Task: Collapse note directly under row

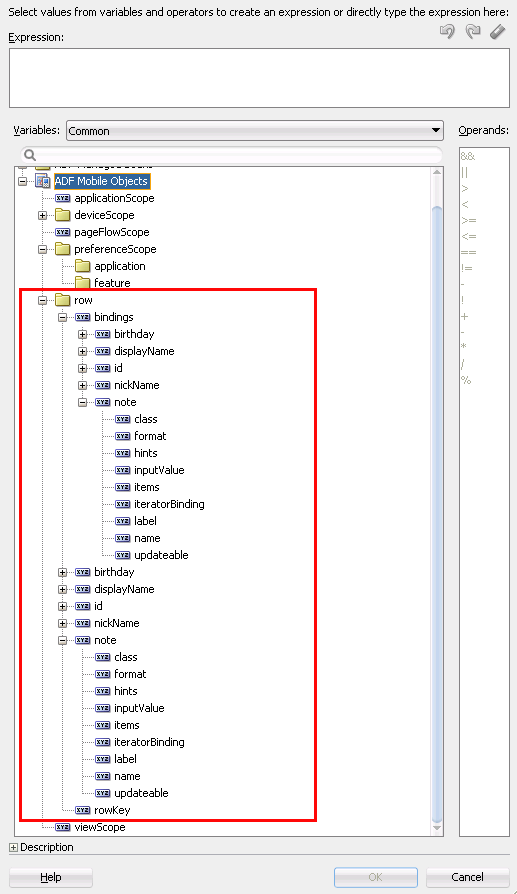Action: click(63, 640)
